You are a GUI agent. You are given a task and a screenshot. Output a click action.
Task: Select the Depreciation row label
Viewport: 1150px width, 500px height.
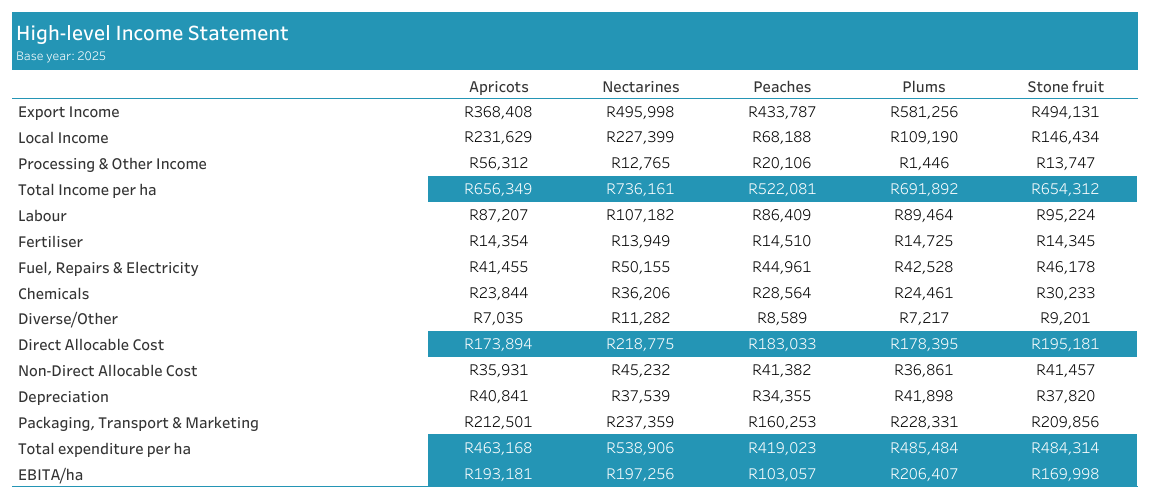[x=63, y=397]
